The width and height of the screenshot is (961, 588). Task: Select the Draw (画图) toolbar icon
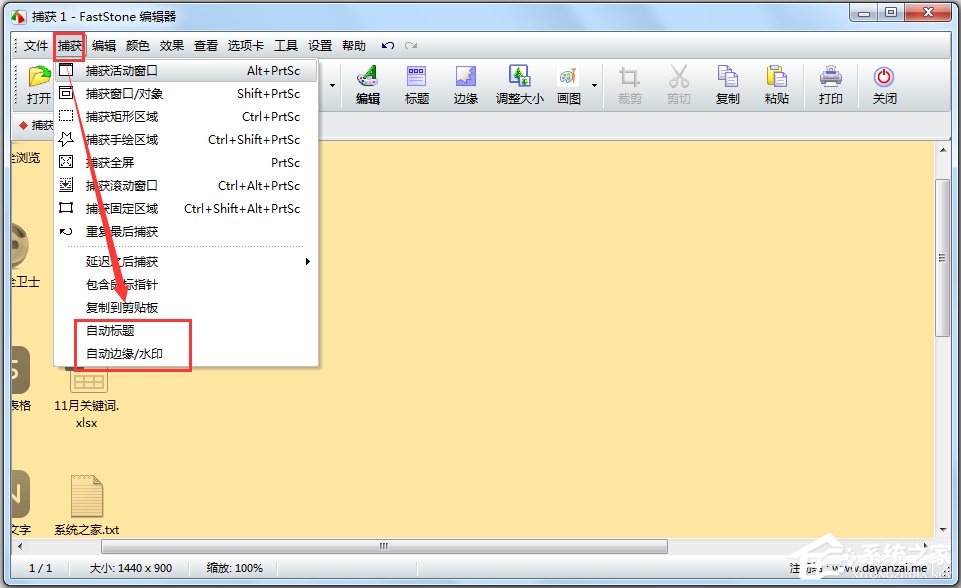point(568,84)
